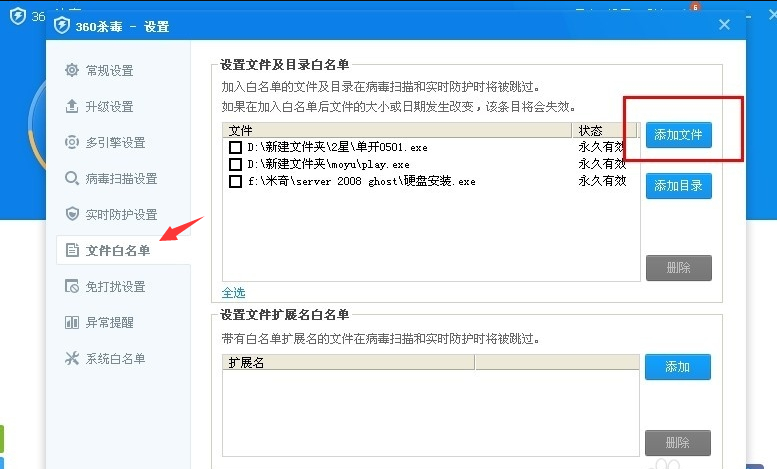This screenshot has width=777, height=469.
Task: Click the notification badge in the main window
Action: point(695,7)
